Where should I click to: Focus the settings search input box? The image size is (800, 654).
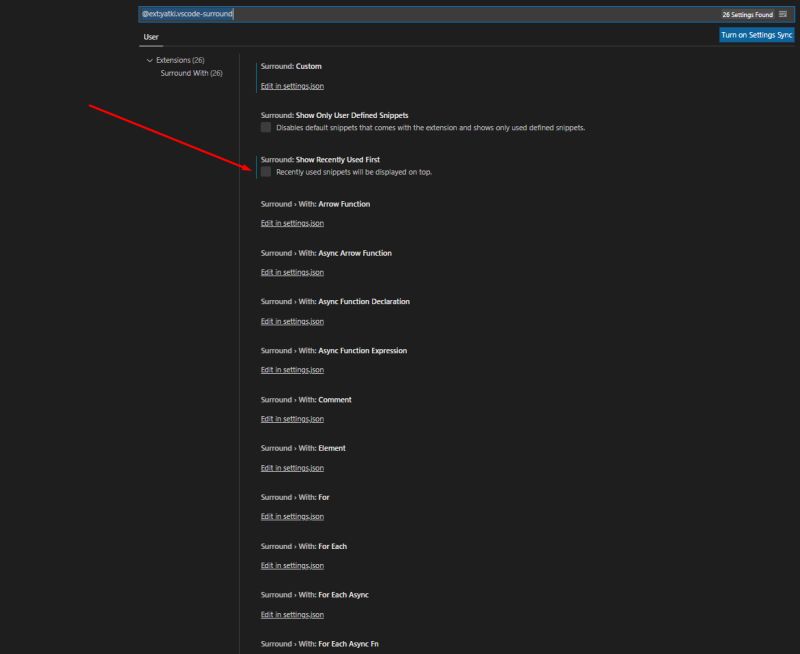coord(400,13)
